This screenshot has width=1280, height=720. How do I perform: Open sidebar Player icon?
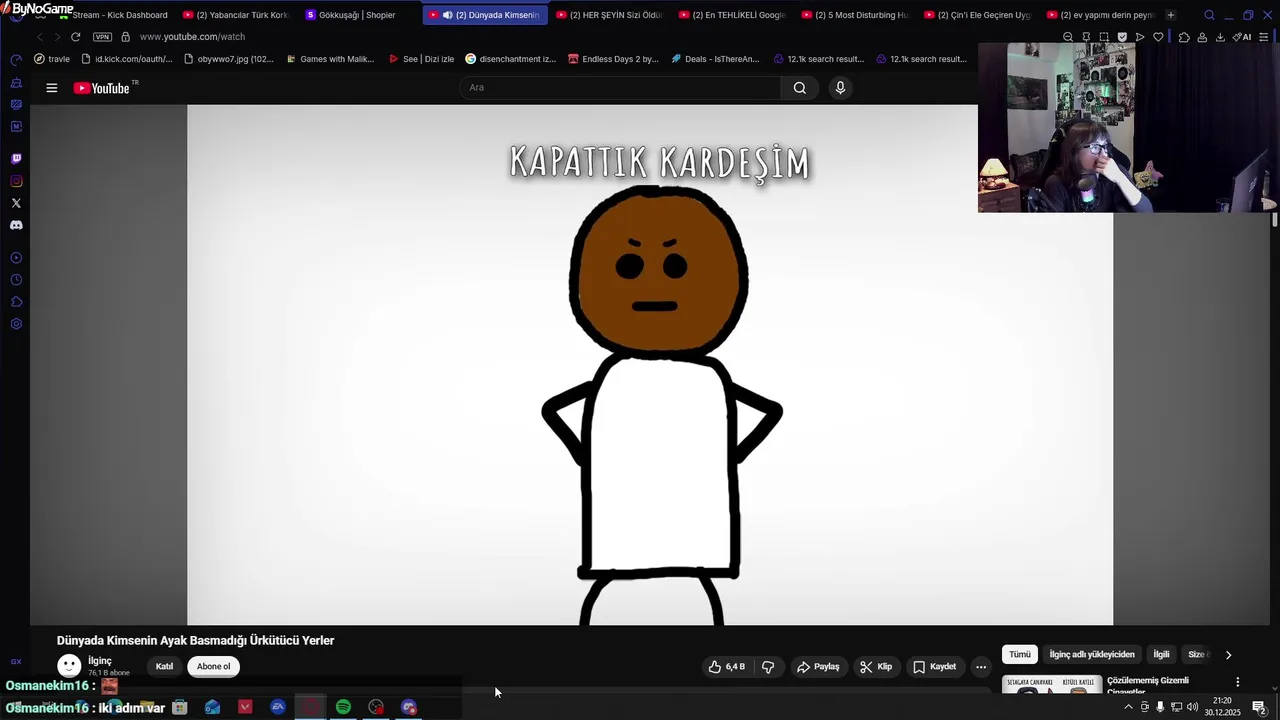pos(16,258)
